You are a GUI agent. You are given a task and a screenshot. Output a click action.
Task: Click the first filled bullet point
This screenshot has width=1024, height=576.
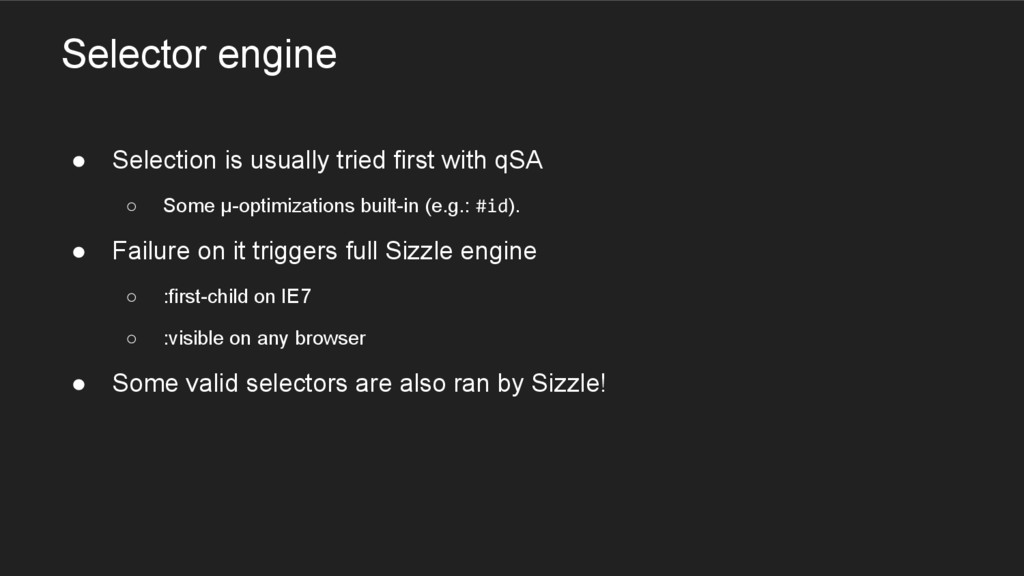pos(79,161)
